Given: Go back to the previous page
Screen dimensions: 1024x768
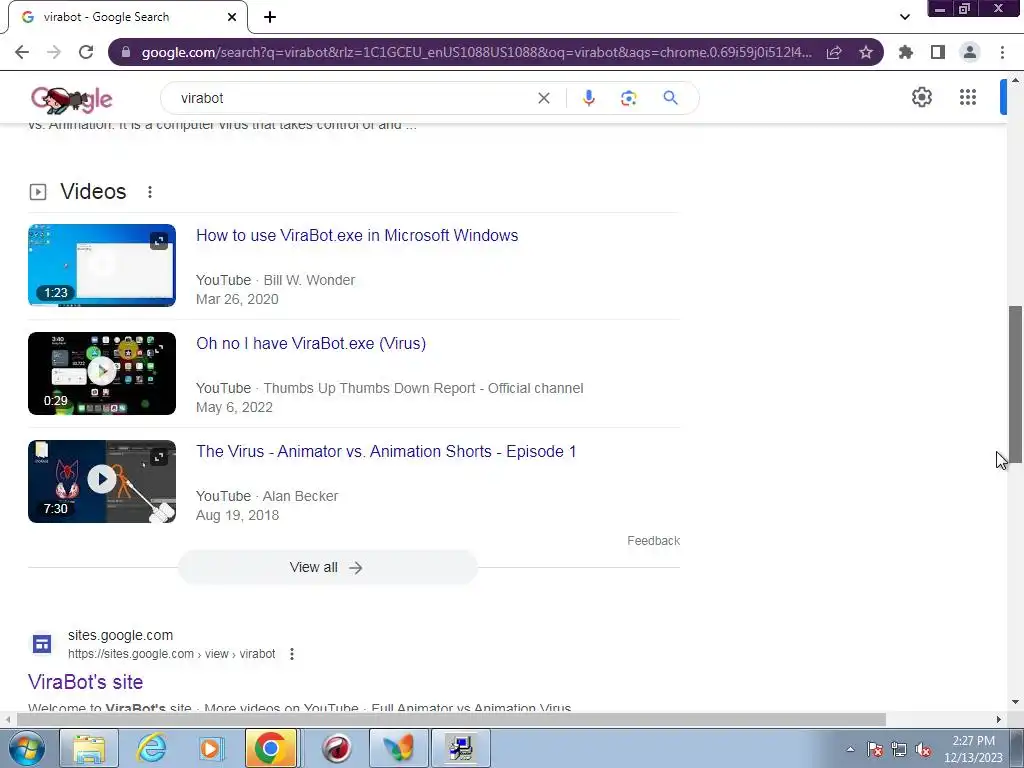Looking at the screenshot, I should coord(22,52).
